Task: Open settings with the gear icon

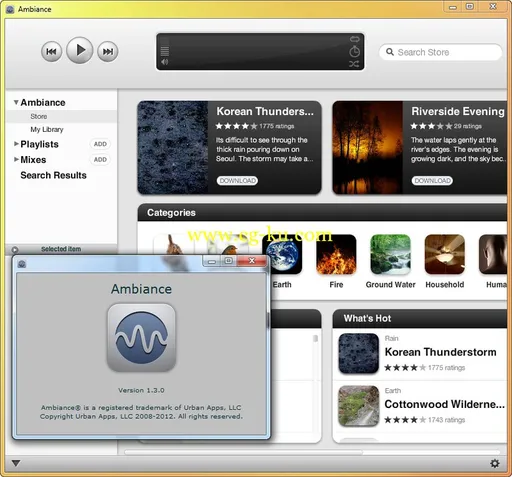Action: 495,463
